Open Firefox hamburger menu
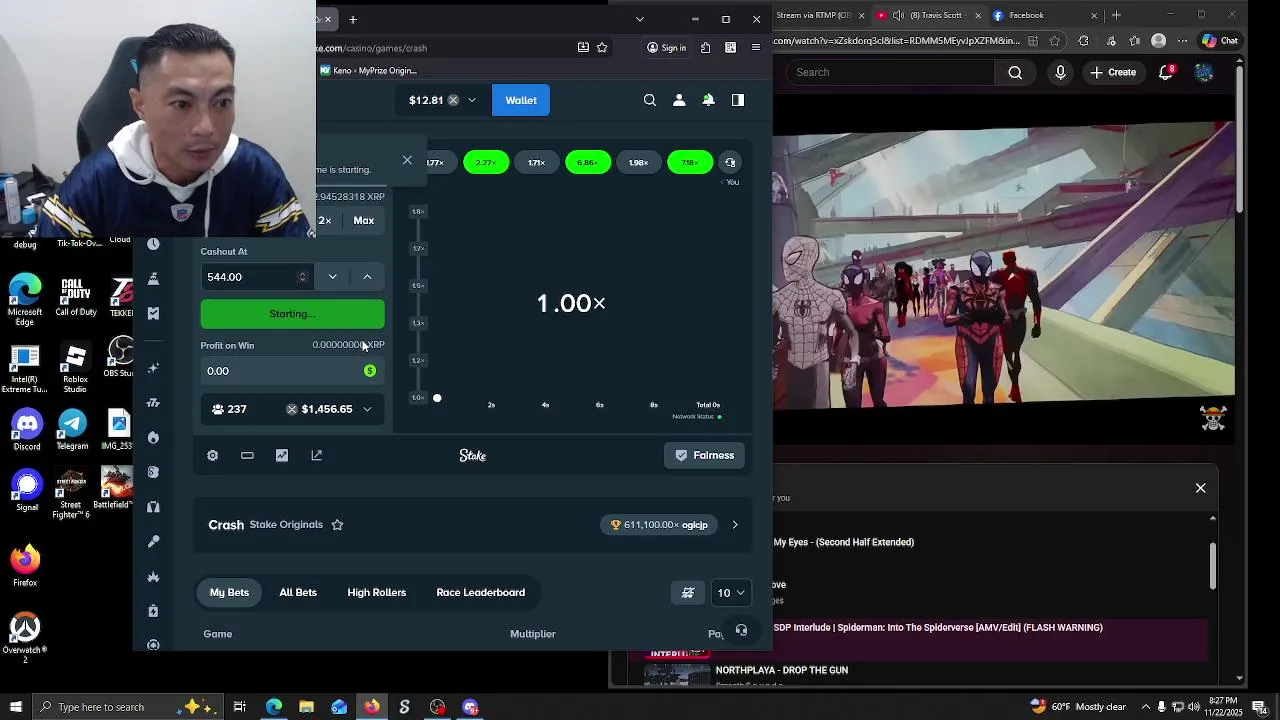This screenshot has height=720, width=1280. click(x=756, y=47)
